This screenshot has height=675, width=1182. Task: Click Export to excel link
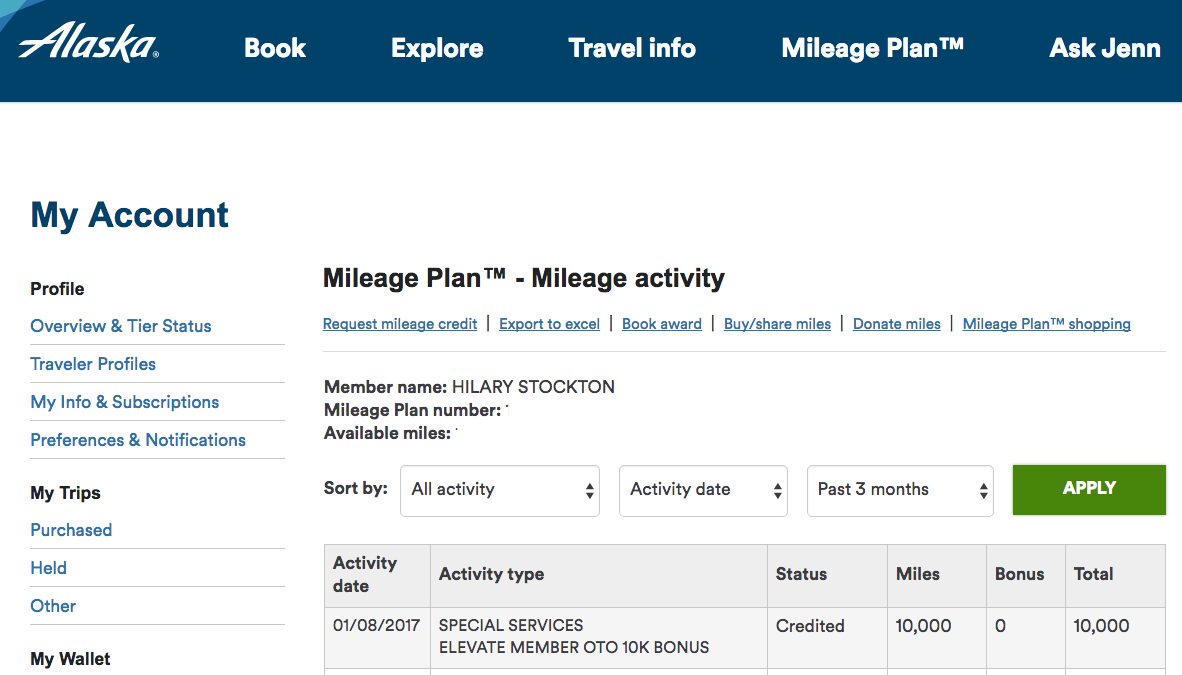coord(550,324)
